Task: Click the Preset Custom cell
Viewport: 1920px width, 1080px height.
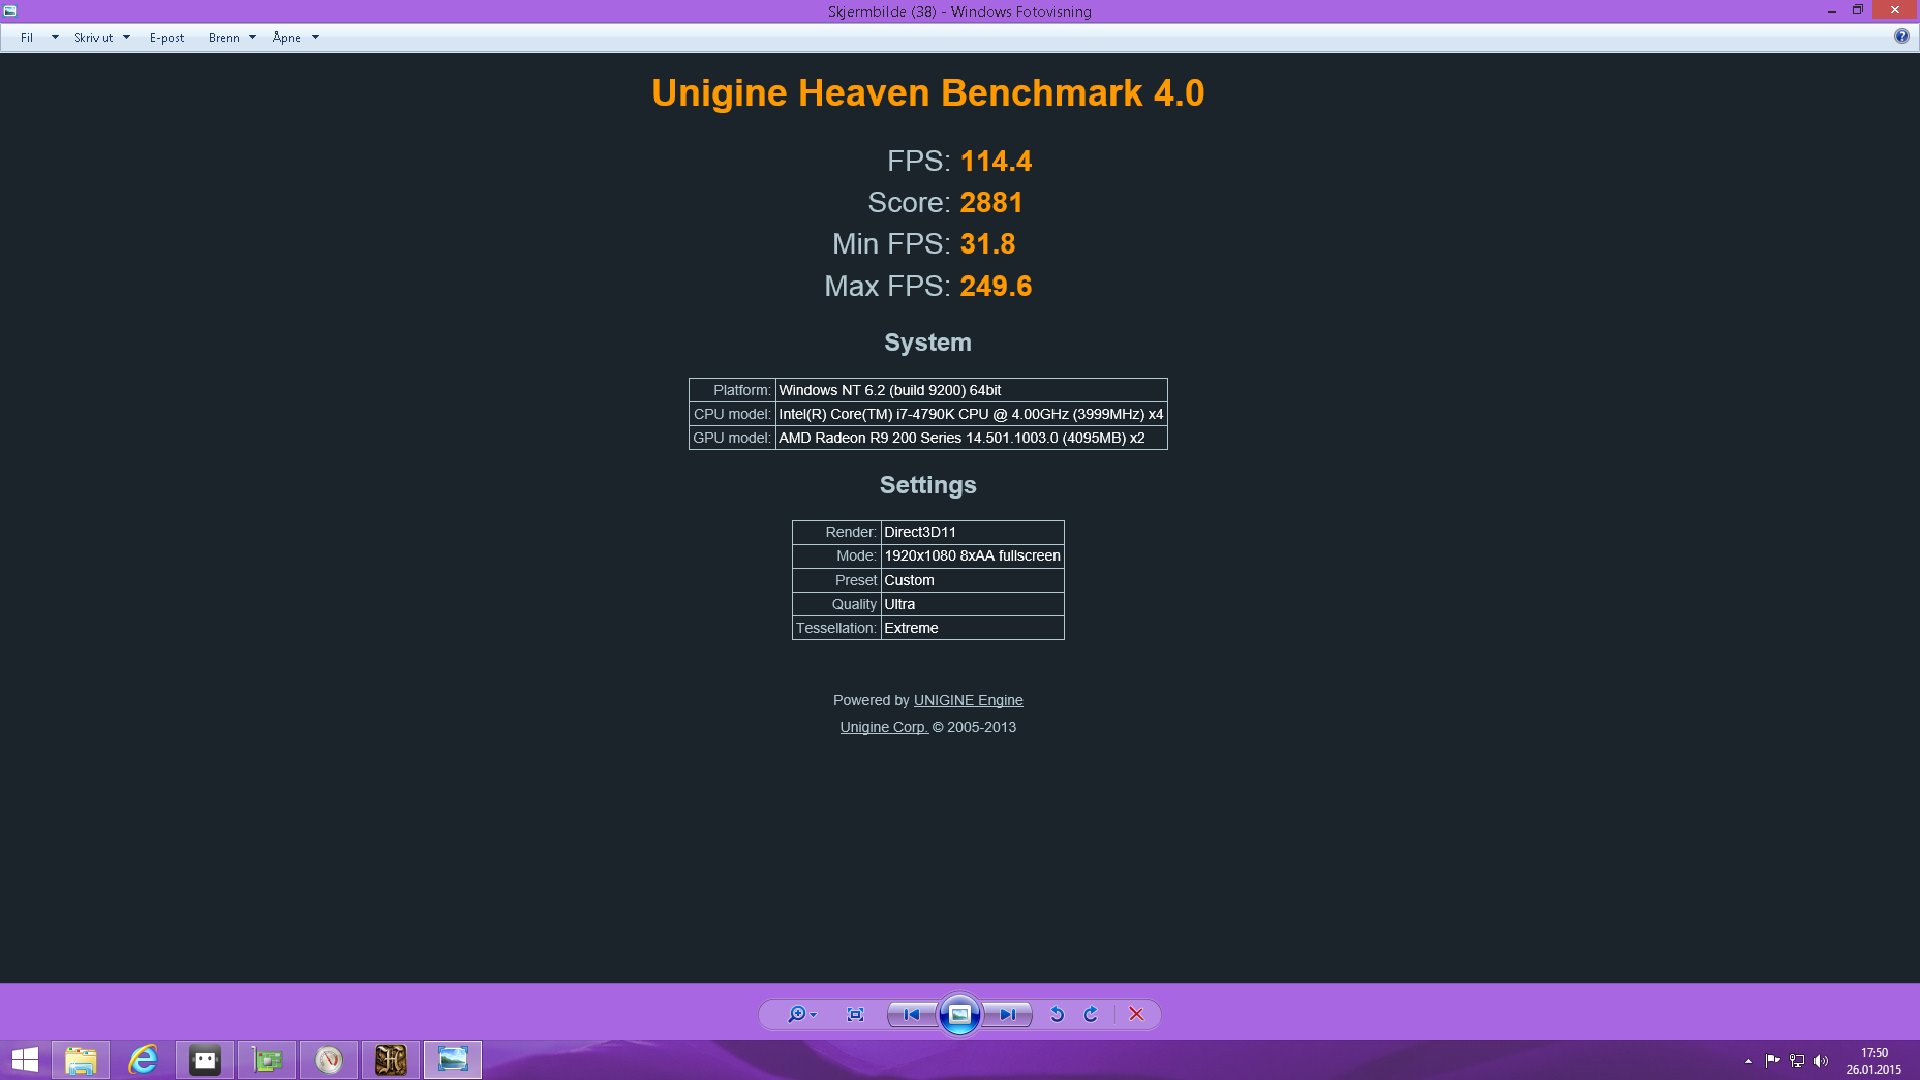Action: tap(972, 580)
